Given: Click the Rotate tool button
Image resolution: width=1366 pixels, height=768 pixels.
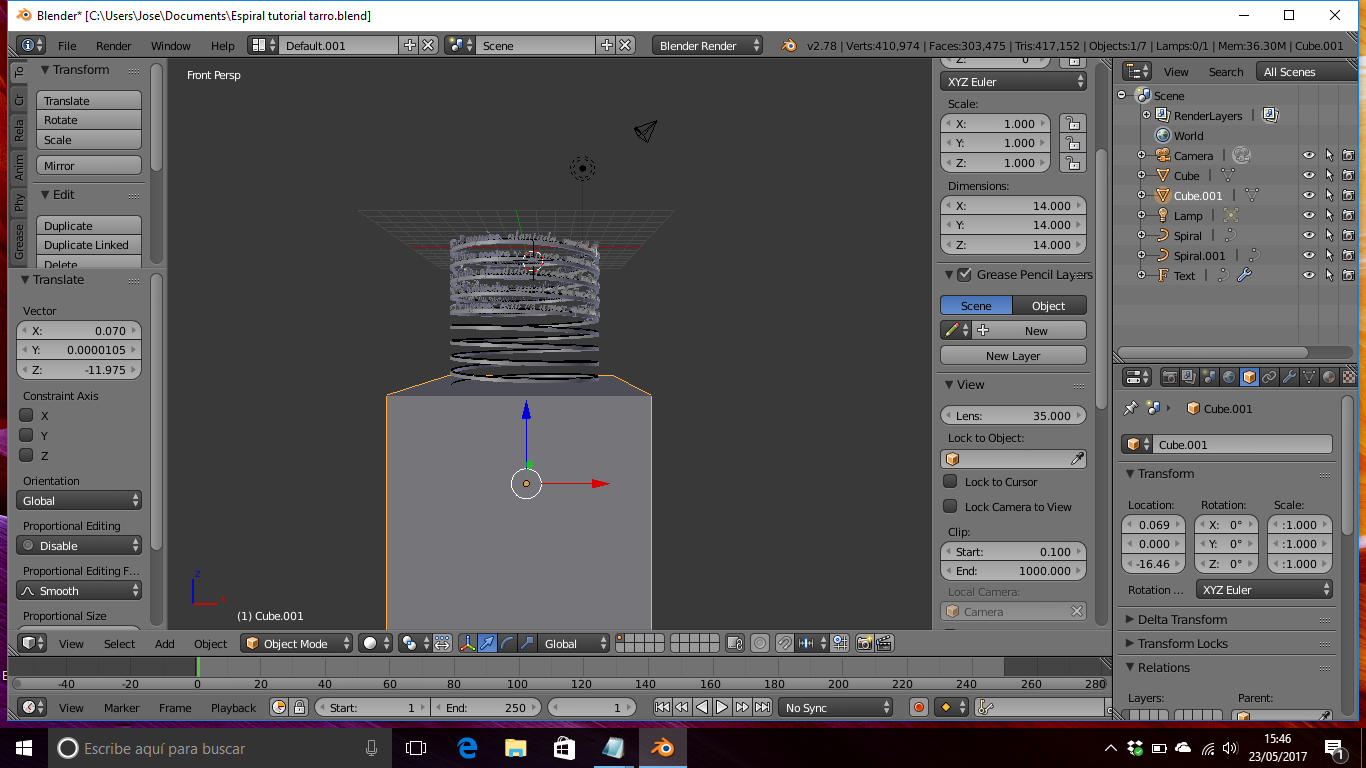Looking at the screenshot, I should (89, 120).
